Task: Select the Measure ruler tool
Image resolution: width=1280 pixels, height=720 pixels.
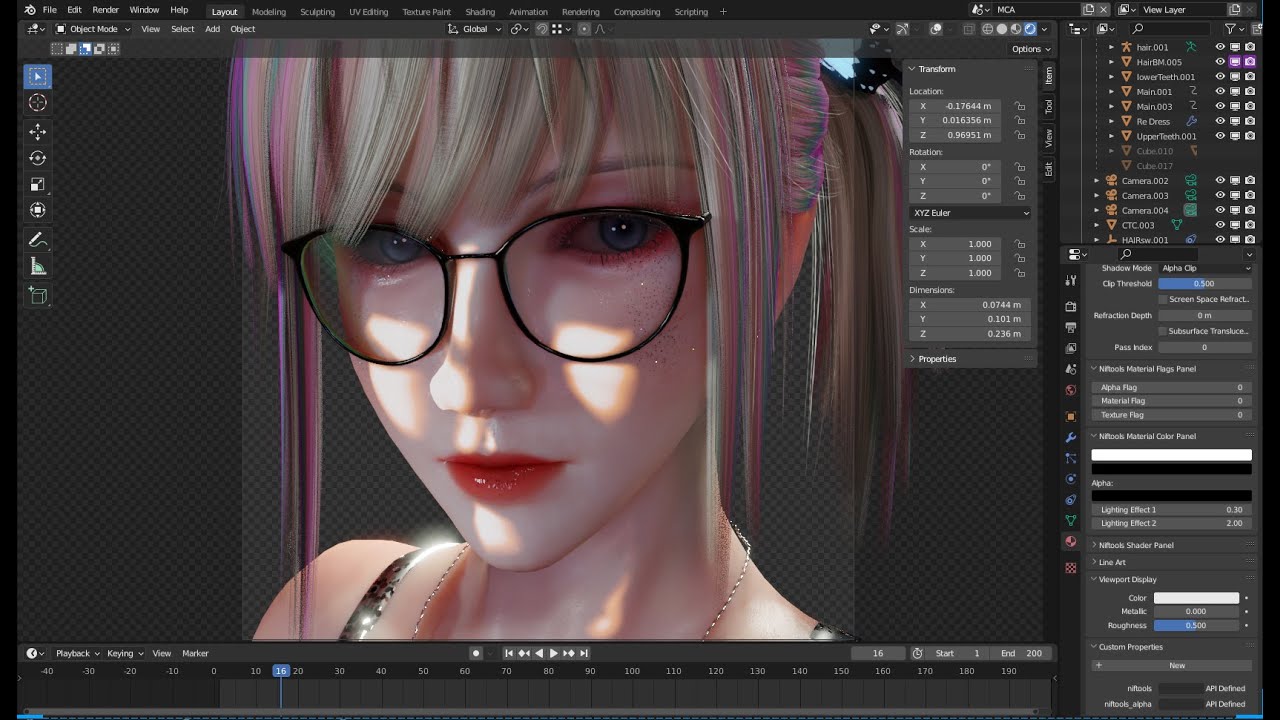Action: pos(38,266)
